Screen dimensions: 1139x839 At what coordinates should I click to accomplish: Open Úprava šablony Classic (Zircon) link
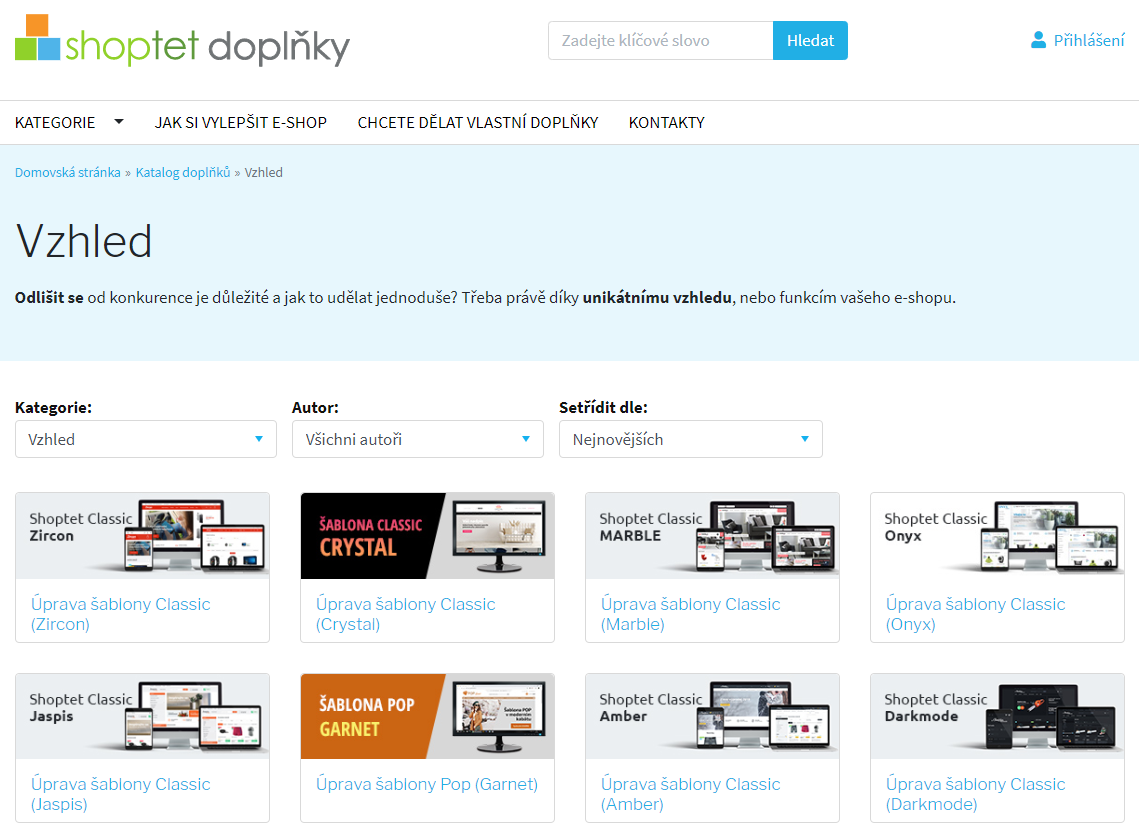point(121,614)
